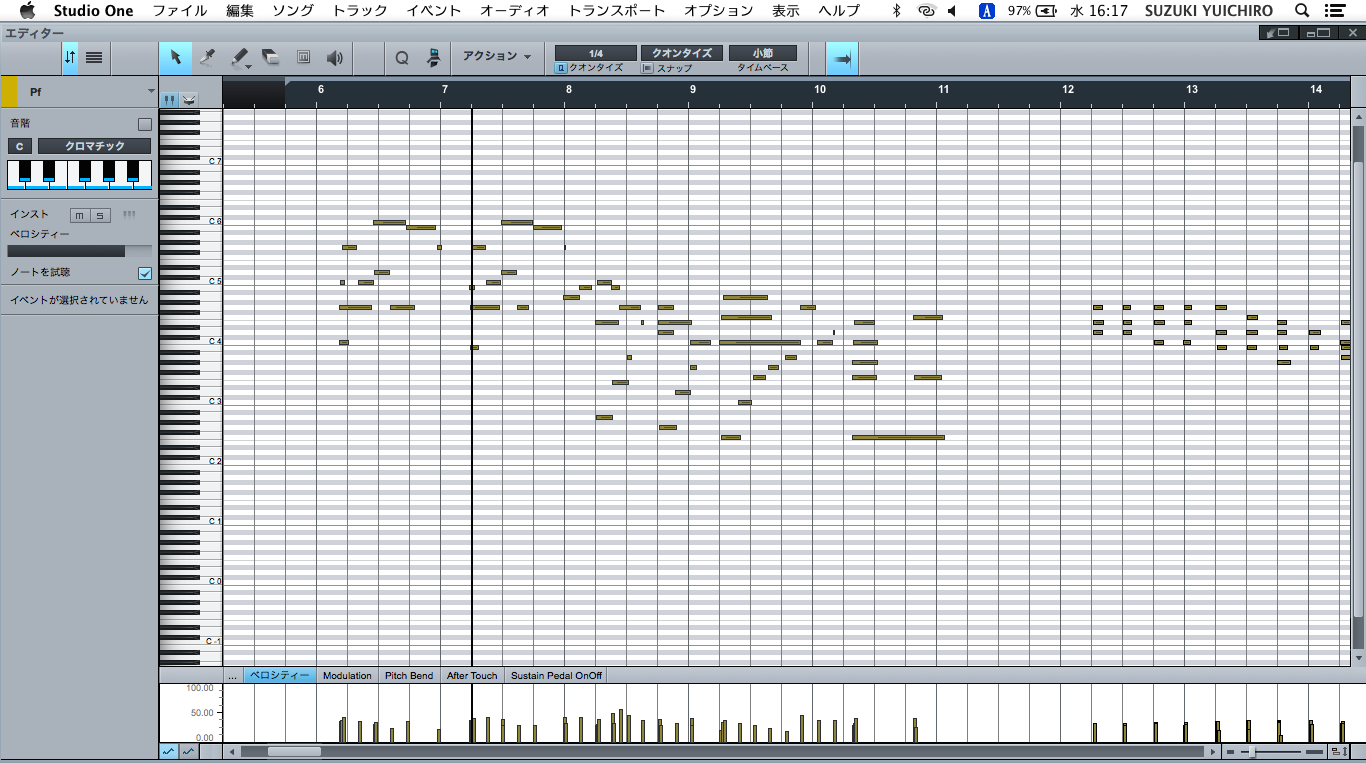Select the Paint (pencil) tool
Image resolution: width=1366 pixels, height=763 pixels.
(240, 58)
